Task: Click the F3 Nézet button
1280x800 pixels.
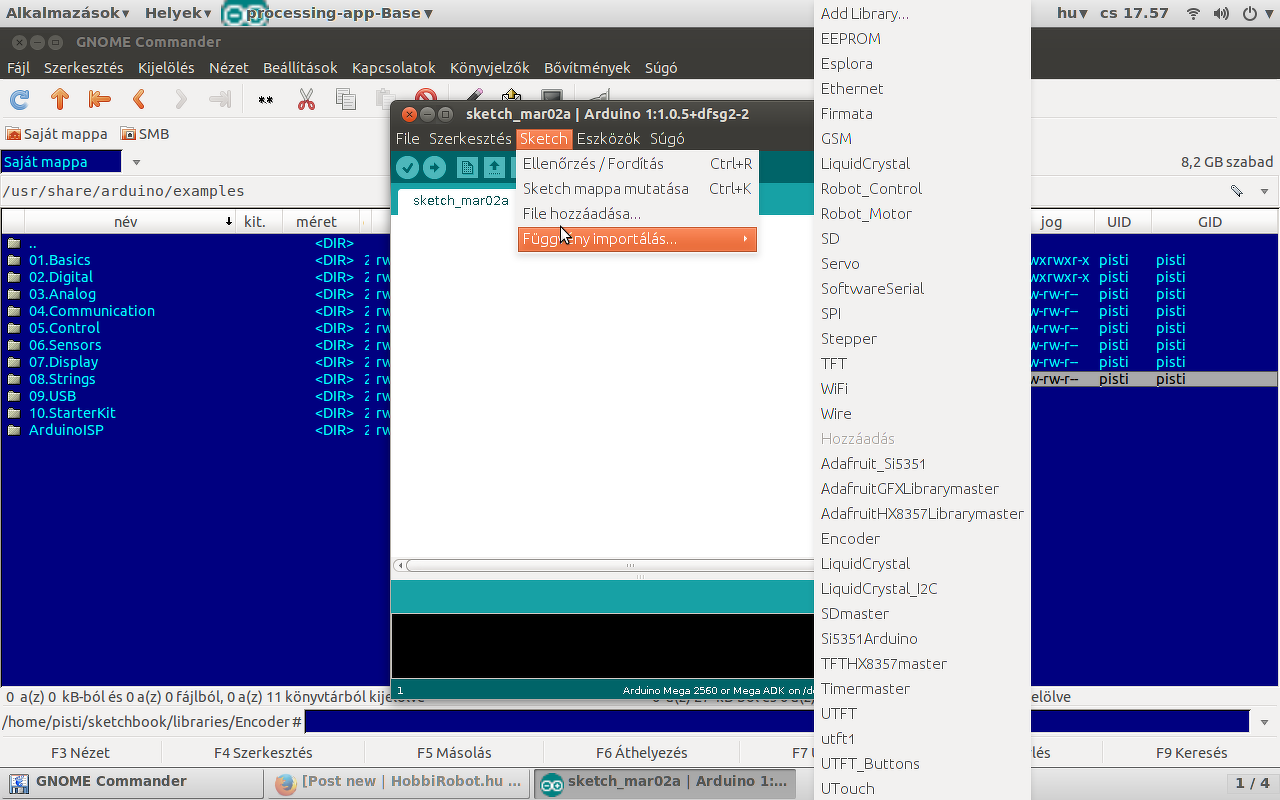Action: (81, 753)
